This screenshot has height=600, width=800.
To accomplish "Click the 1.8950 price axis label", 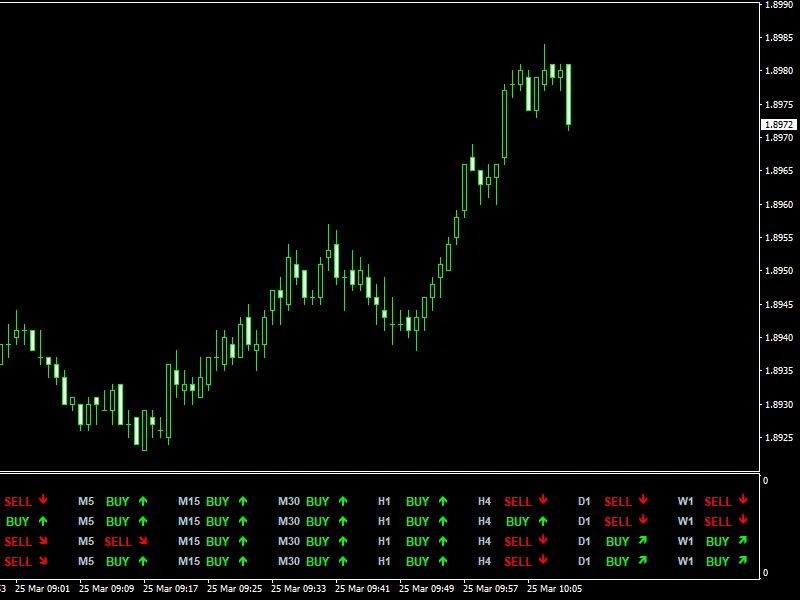I will coord(779,271).
